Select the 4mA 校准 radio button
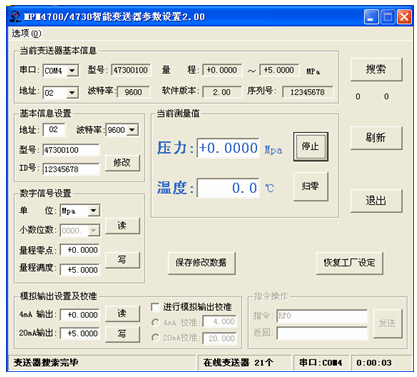 155,322
